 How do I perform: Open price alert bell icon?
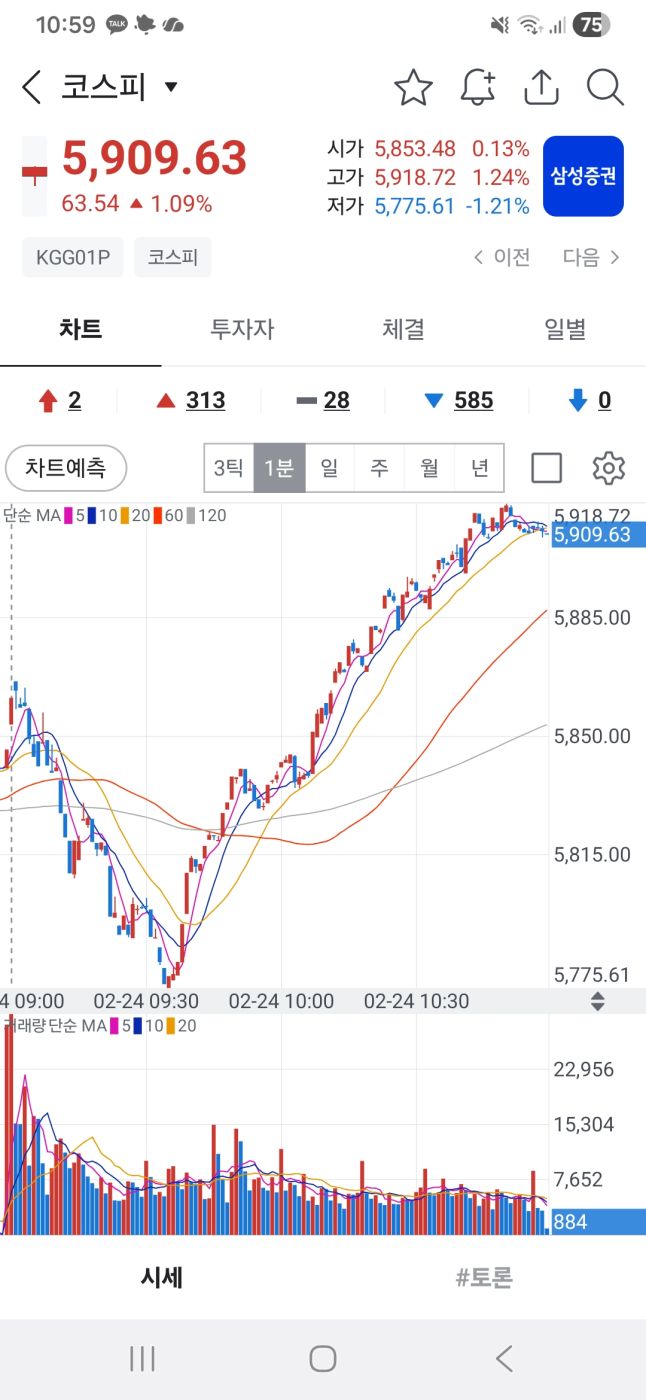coord(477,88)
